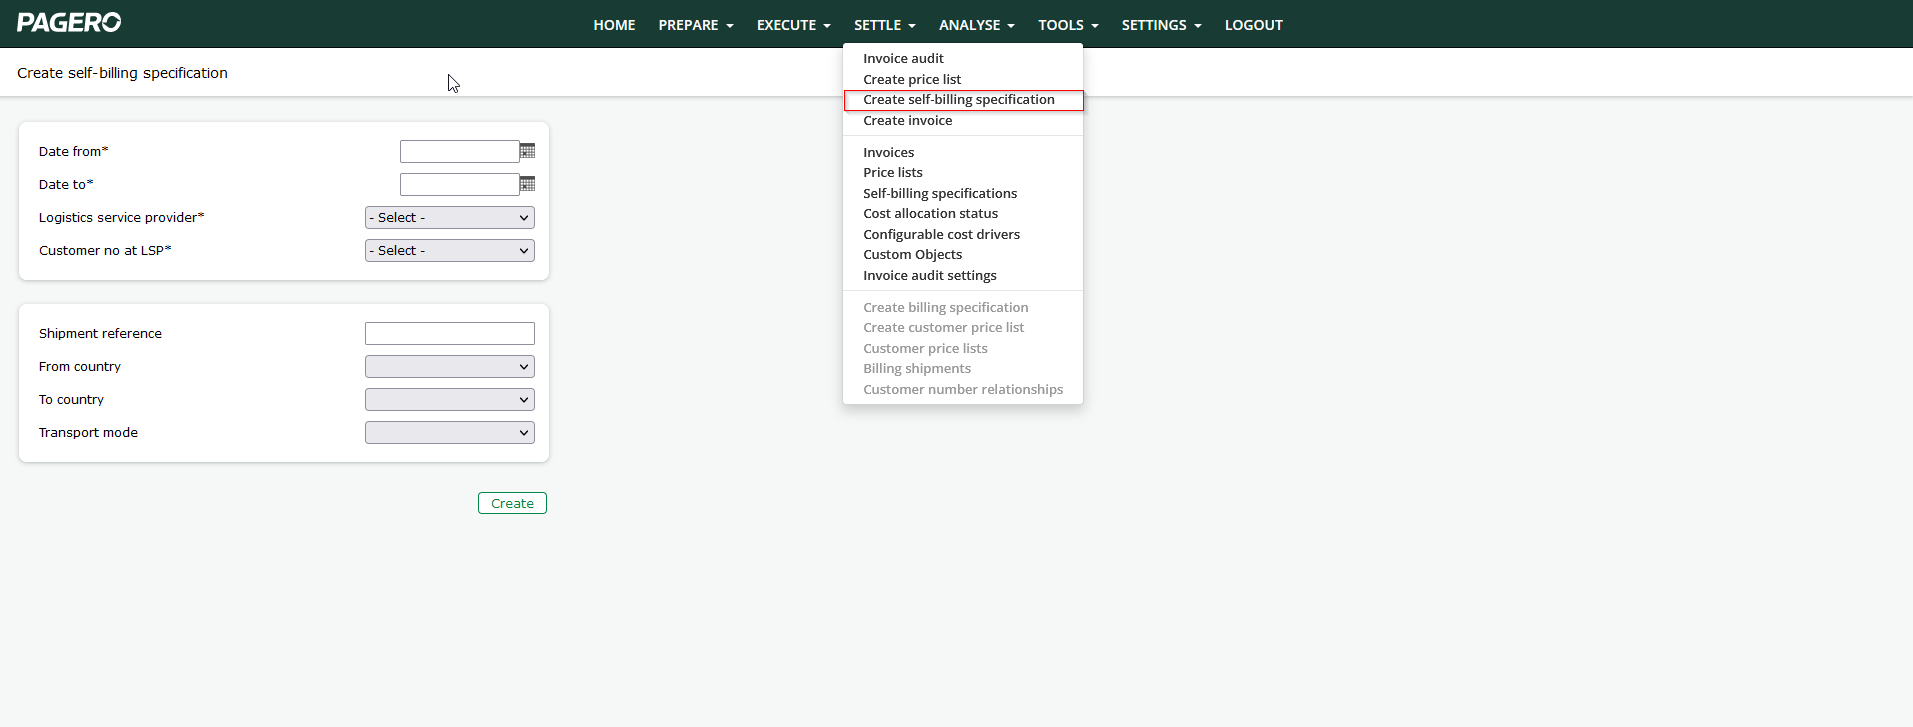The image size is (1913, 727).
Task: Open the PREPARE menu
Action: pos(695,25)
